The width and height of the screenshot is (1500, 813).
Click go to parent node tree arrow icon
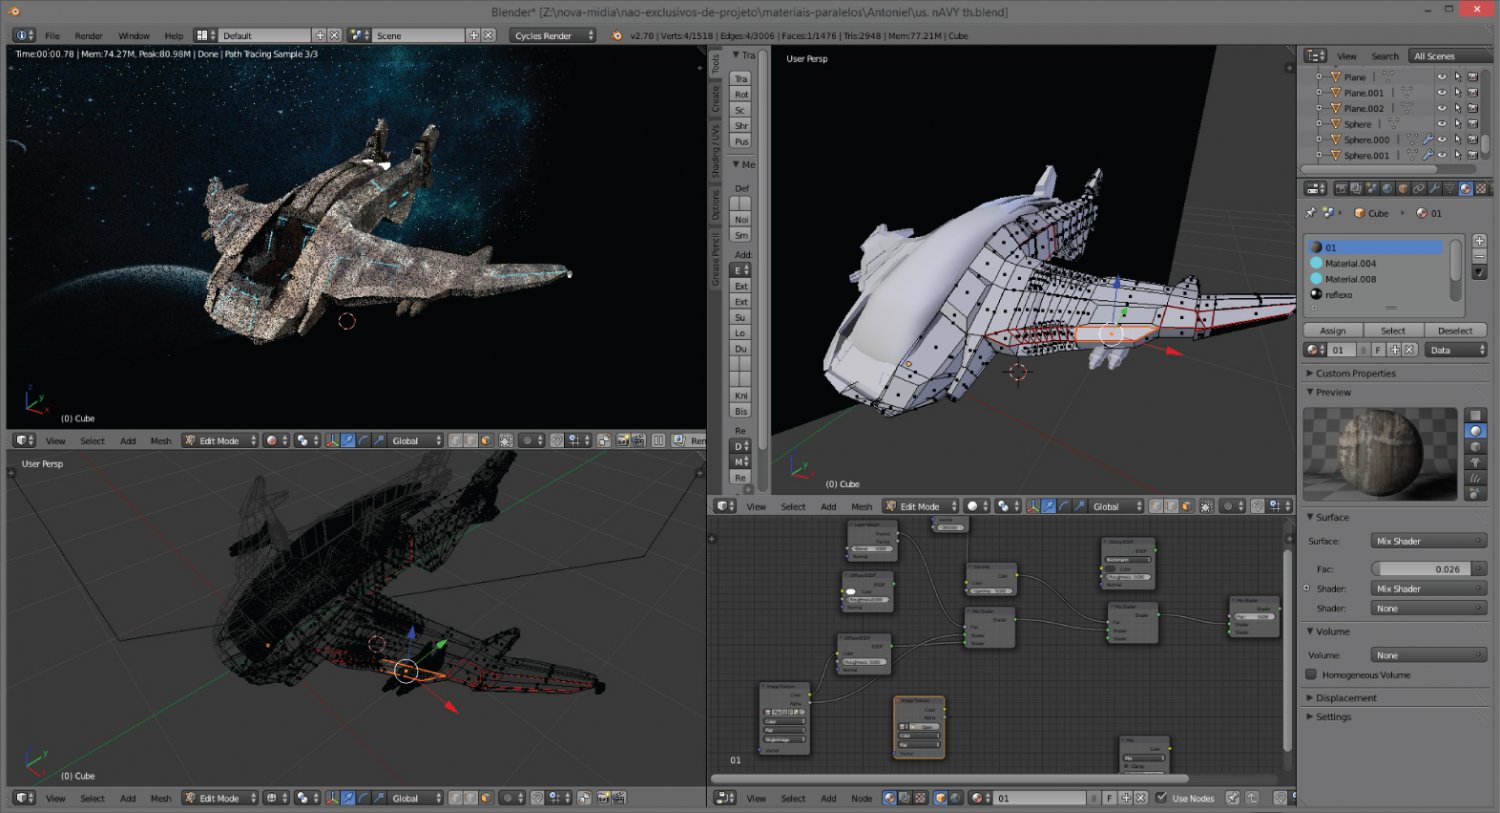coord(1252,798)
